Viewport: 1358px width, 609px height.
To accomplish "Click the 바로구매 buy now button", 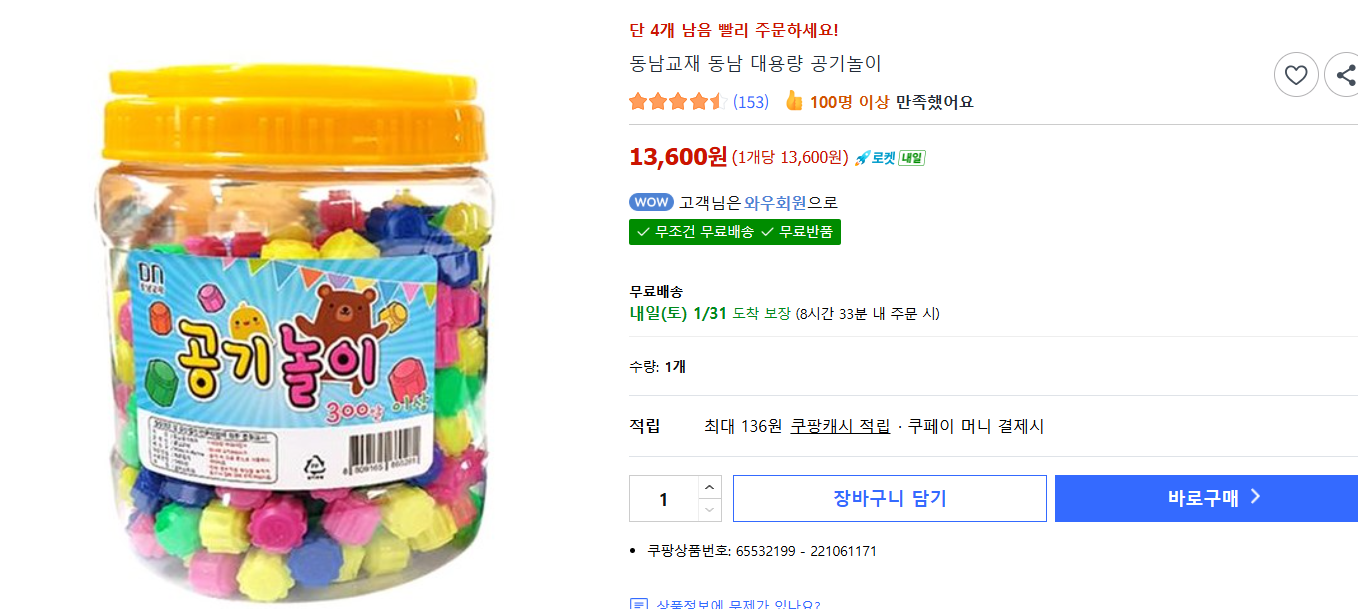I will coord(1205,498).
